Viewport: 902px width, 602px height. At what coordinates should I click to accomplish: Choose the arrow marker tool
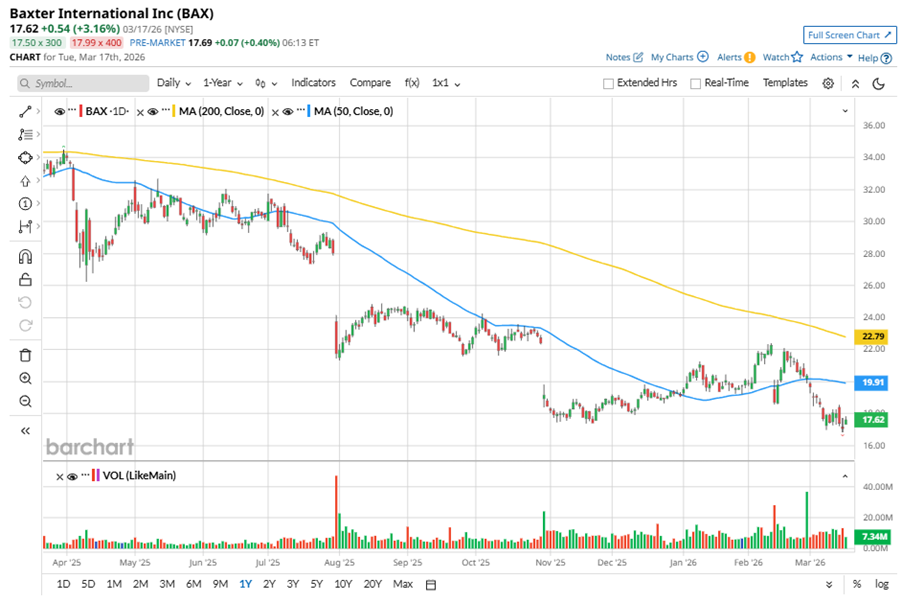25,181
